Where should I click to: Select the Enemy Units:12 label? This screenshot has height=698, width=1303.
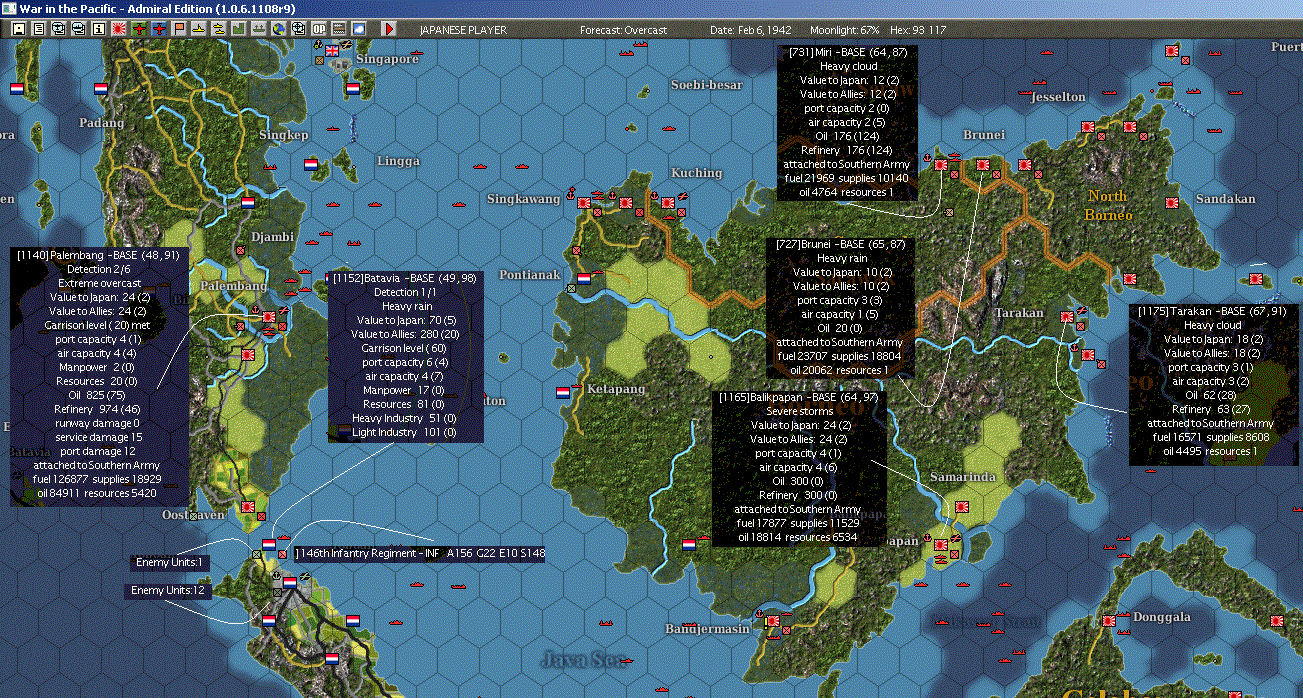[168, 590]
